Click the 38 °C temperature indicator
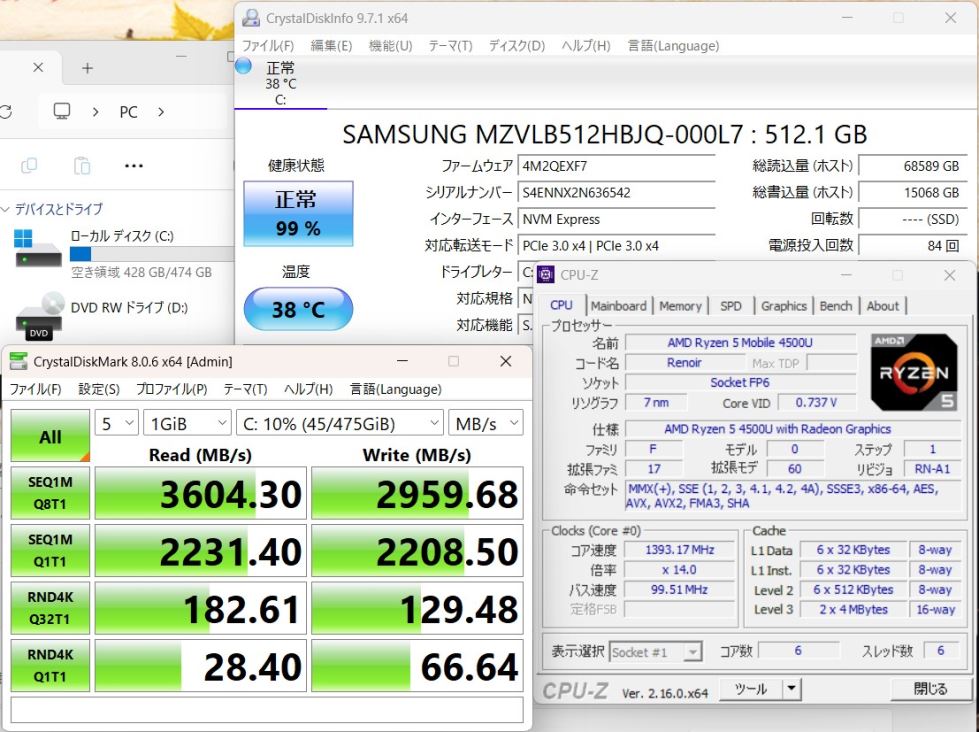Viewport: 979px width, 732px height. [x=298, y=310]
